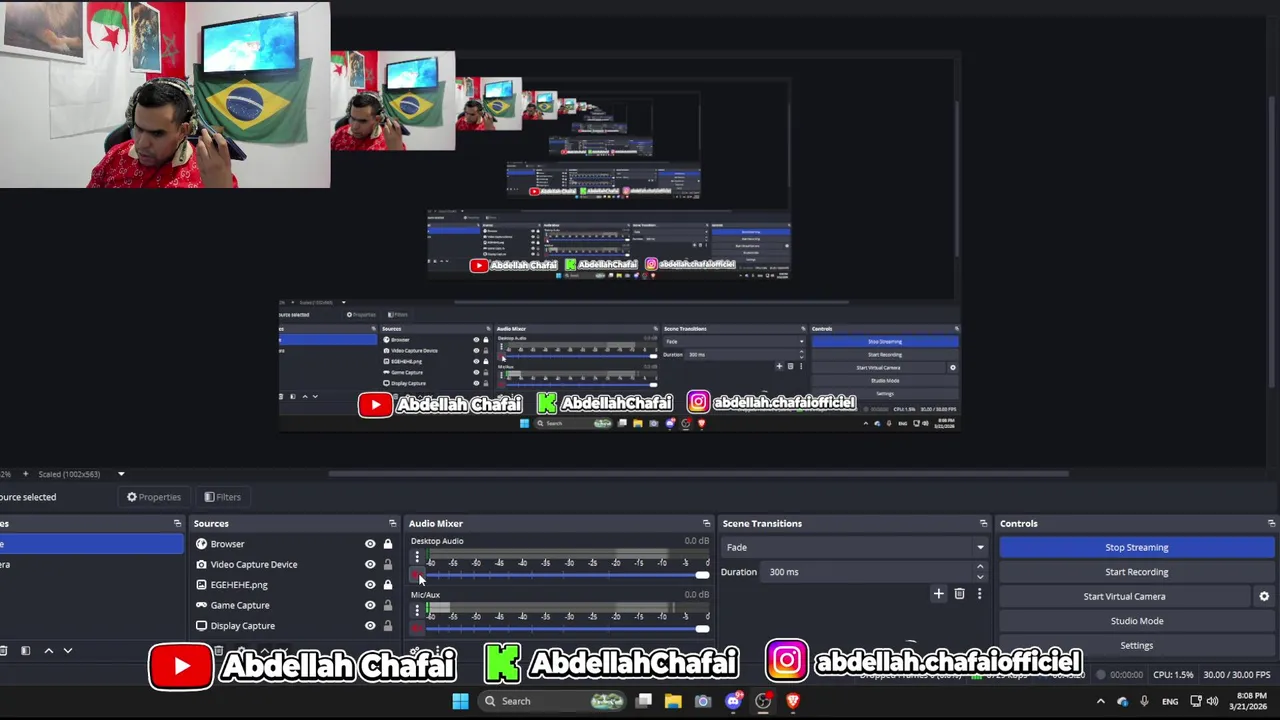Float the Controls dock panel

[x=1271, y=523]
